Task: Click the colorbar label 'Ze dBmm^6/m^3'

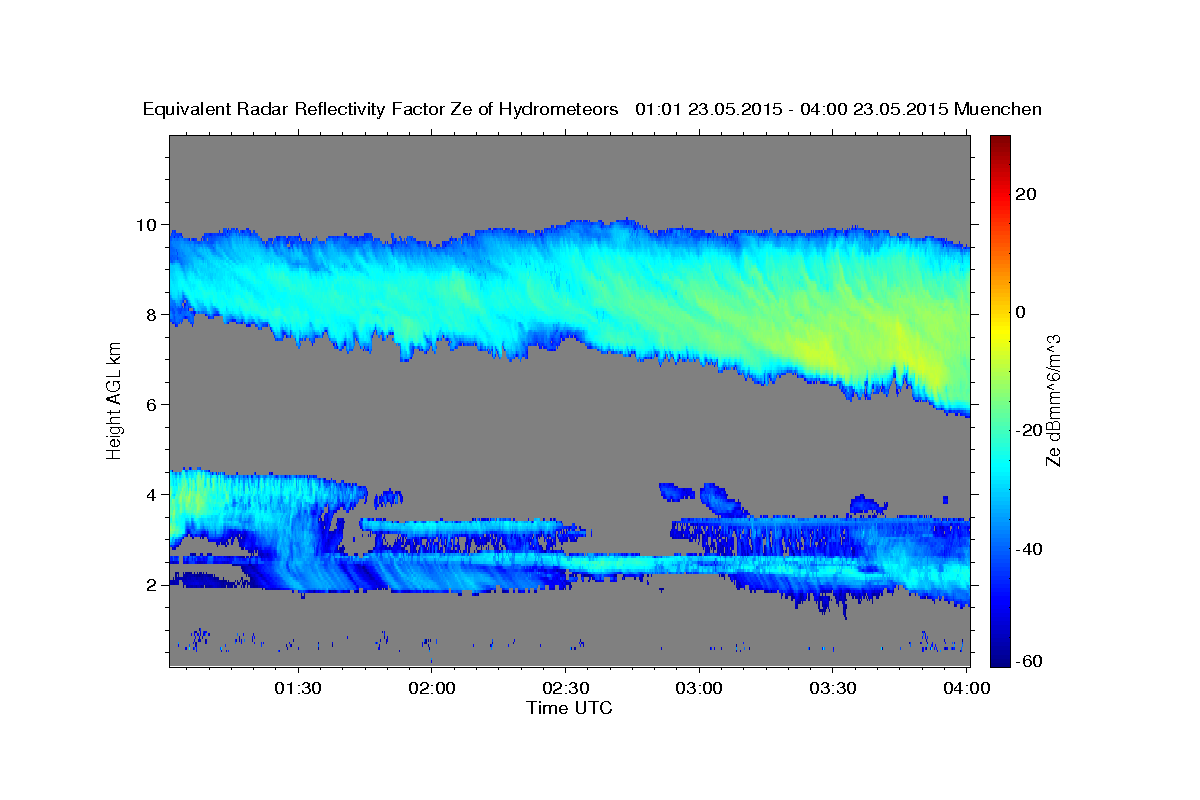Action: pyautogui.click(x=1052, y=400)
